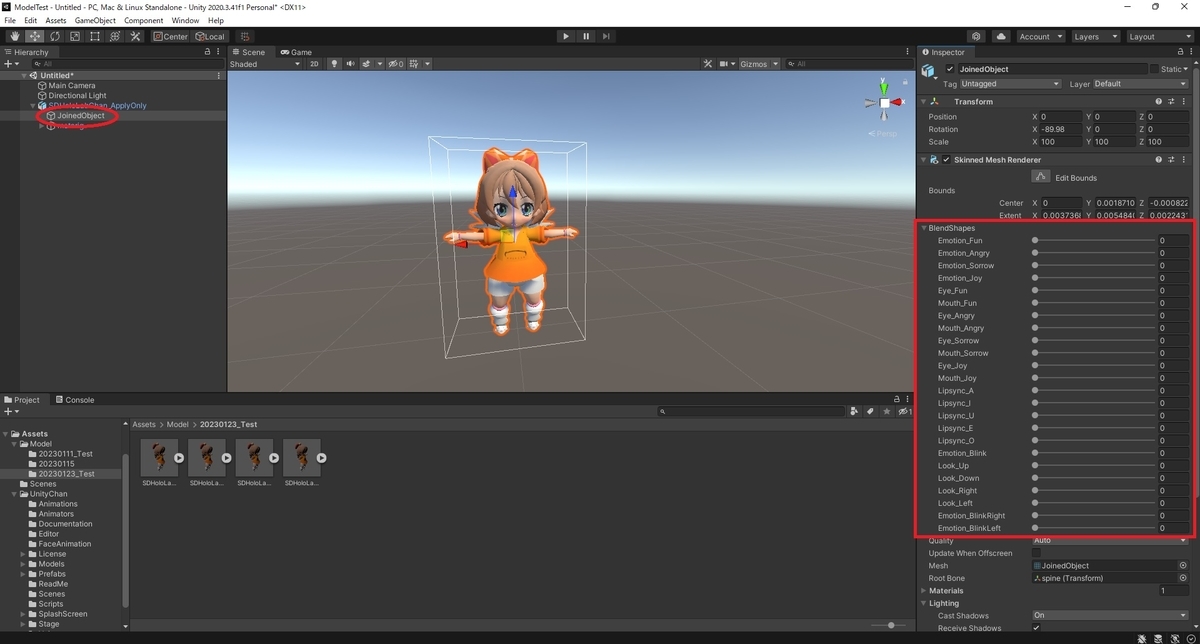Click the Step frame button
The image size is (1200, 644).
click(x=606, y=36)
